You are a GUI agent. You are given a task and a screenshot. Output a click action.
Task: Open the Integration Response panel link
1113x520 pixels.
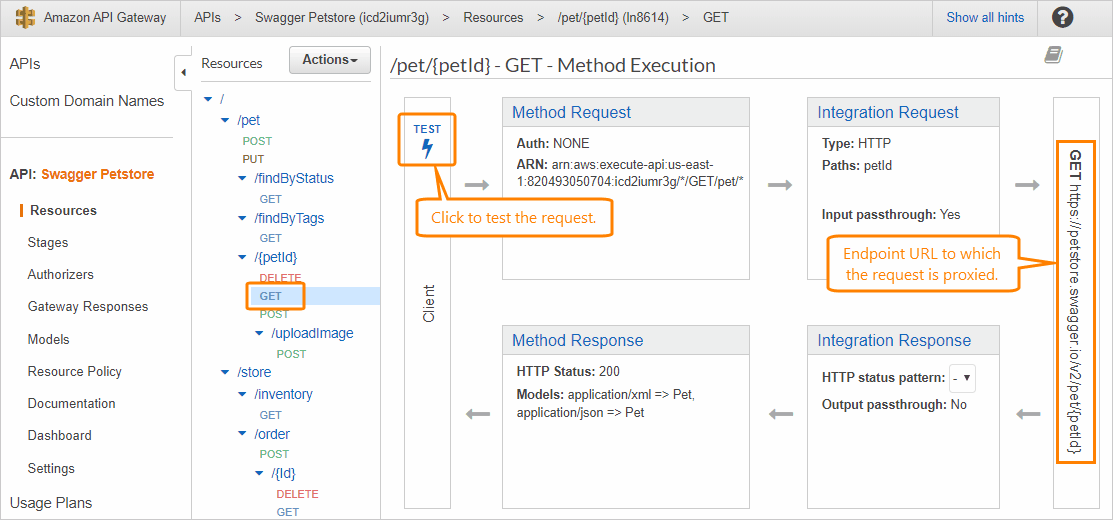click(894, 341)
